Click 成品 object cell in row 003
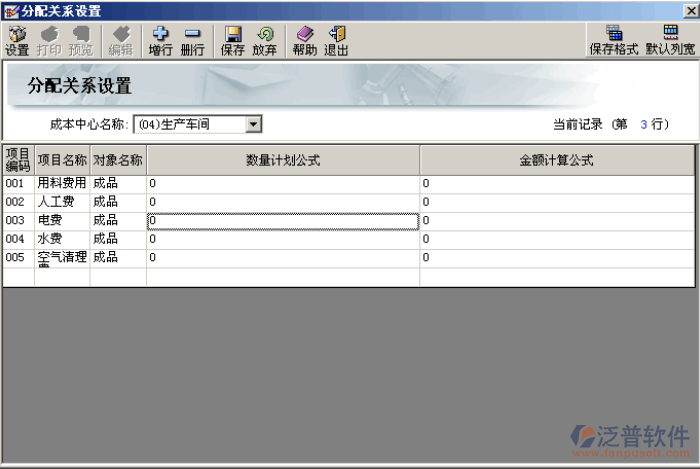 pyautogui.click(x=118, y=221)
